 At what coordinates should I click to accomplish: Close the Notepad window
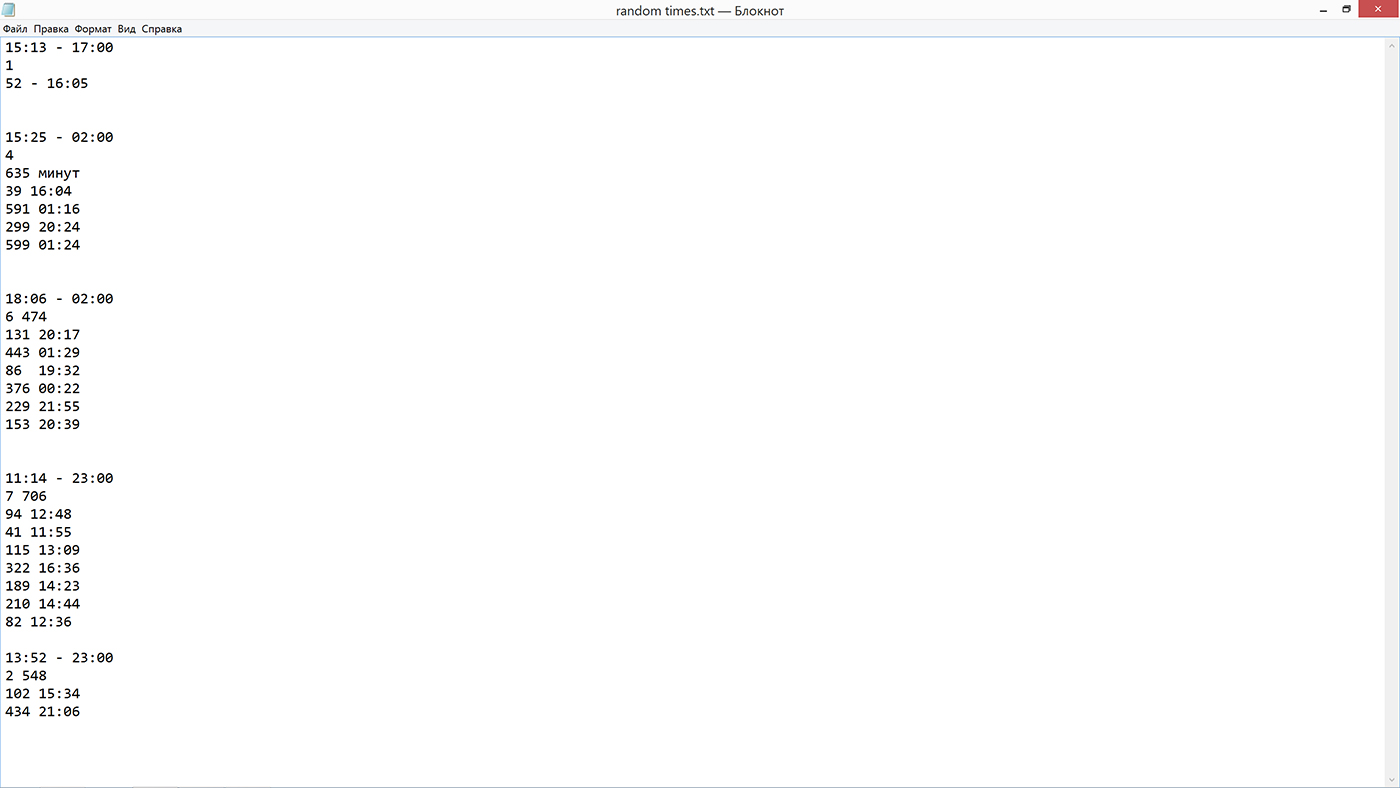[1377, 9]
